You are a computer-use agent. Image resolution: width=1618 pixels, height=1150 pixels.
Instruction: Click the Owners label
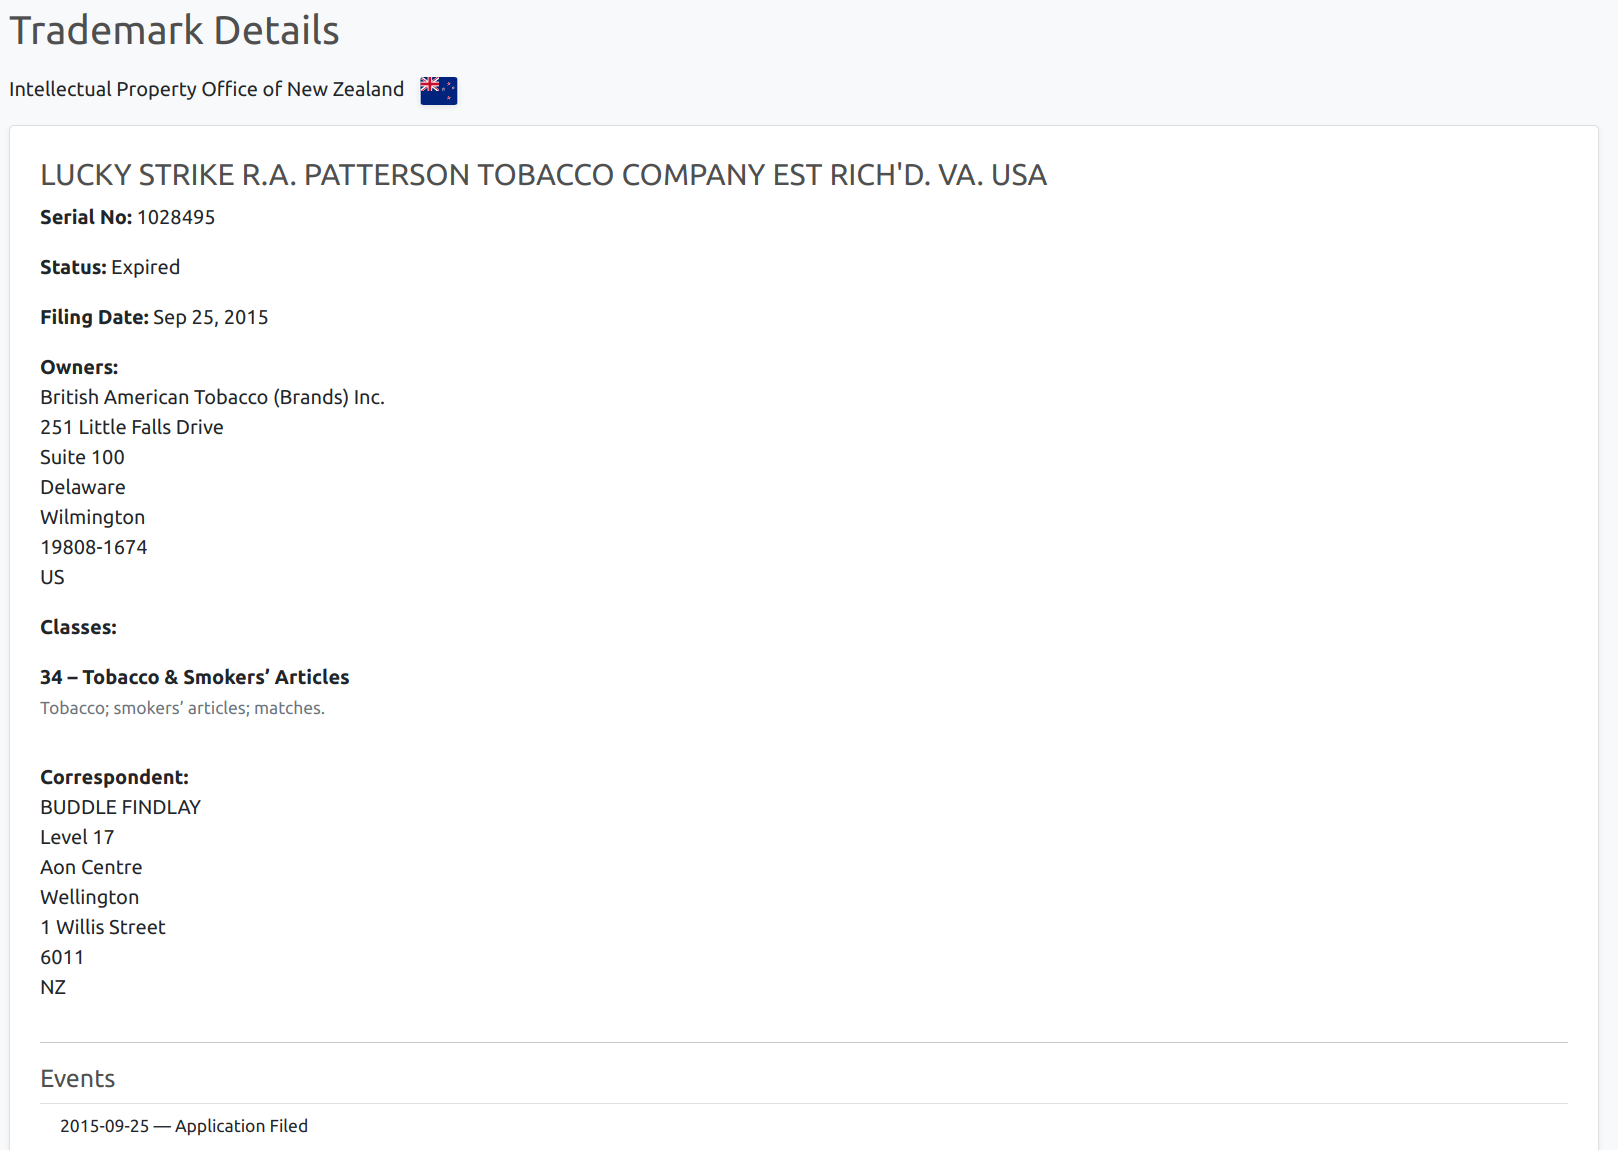click(79, 367)
